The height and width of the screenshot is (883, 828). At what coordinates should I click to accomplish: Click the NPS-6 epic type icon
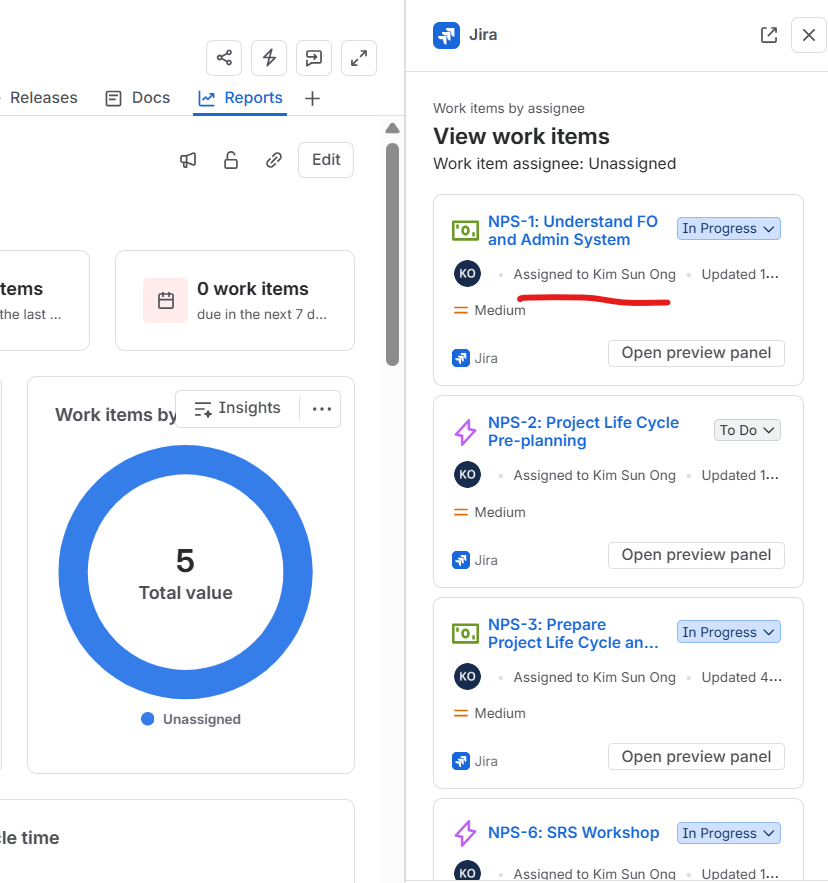click(465, 833)
